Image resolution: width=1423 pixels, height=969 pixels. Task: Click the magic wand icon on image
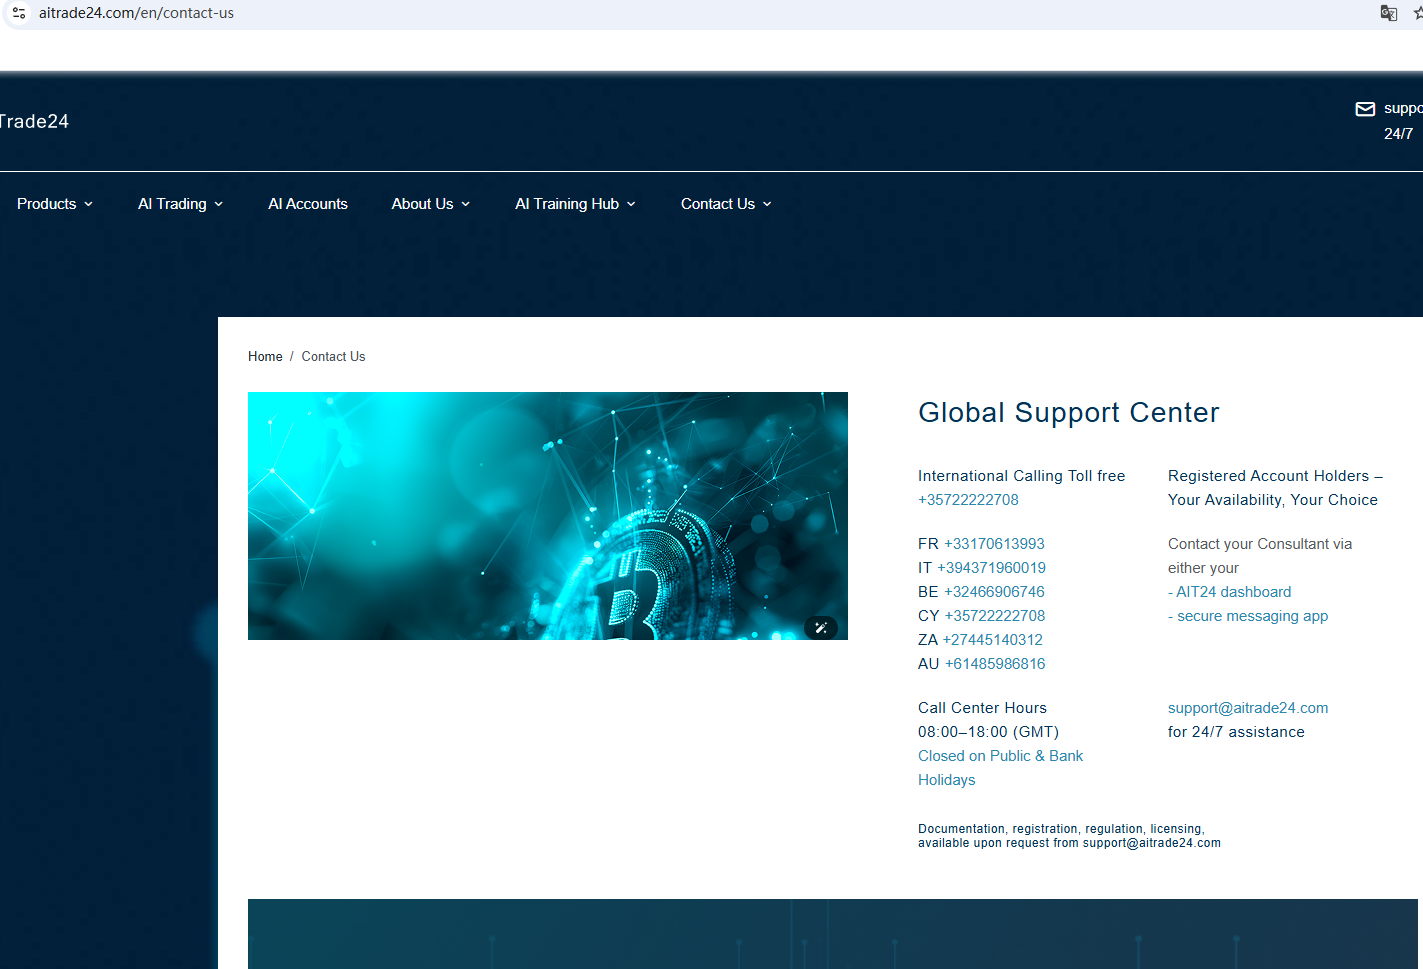pyautogui.click(x=821, y=628)
